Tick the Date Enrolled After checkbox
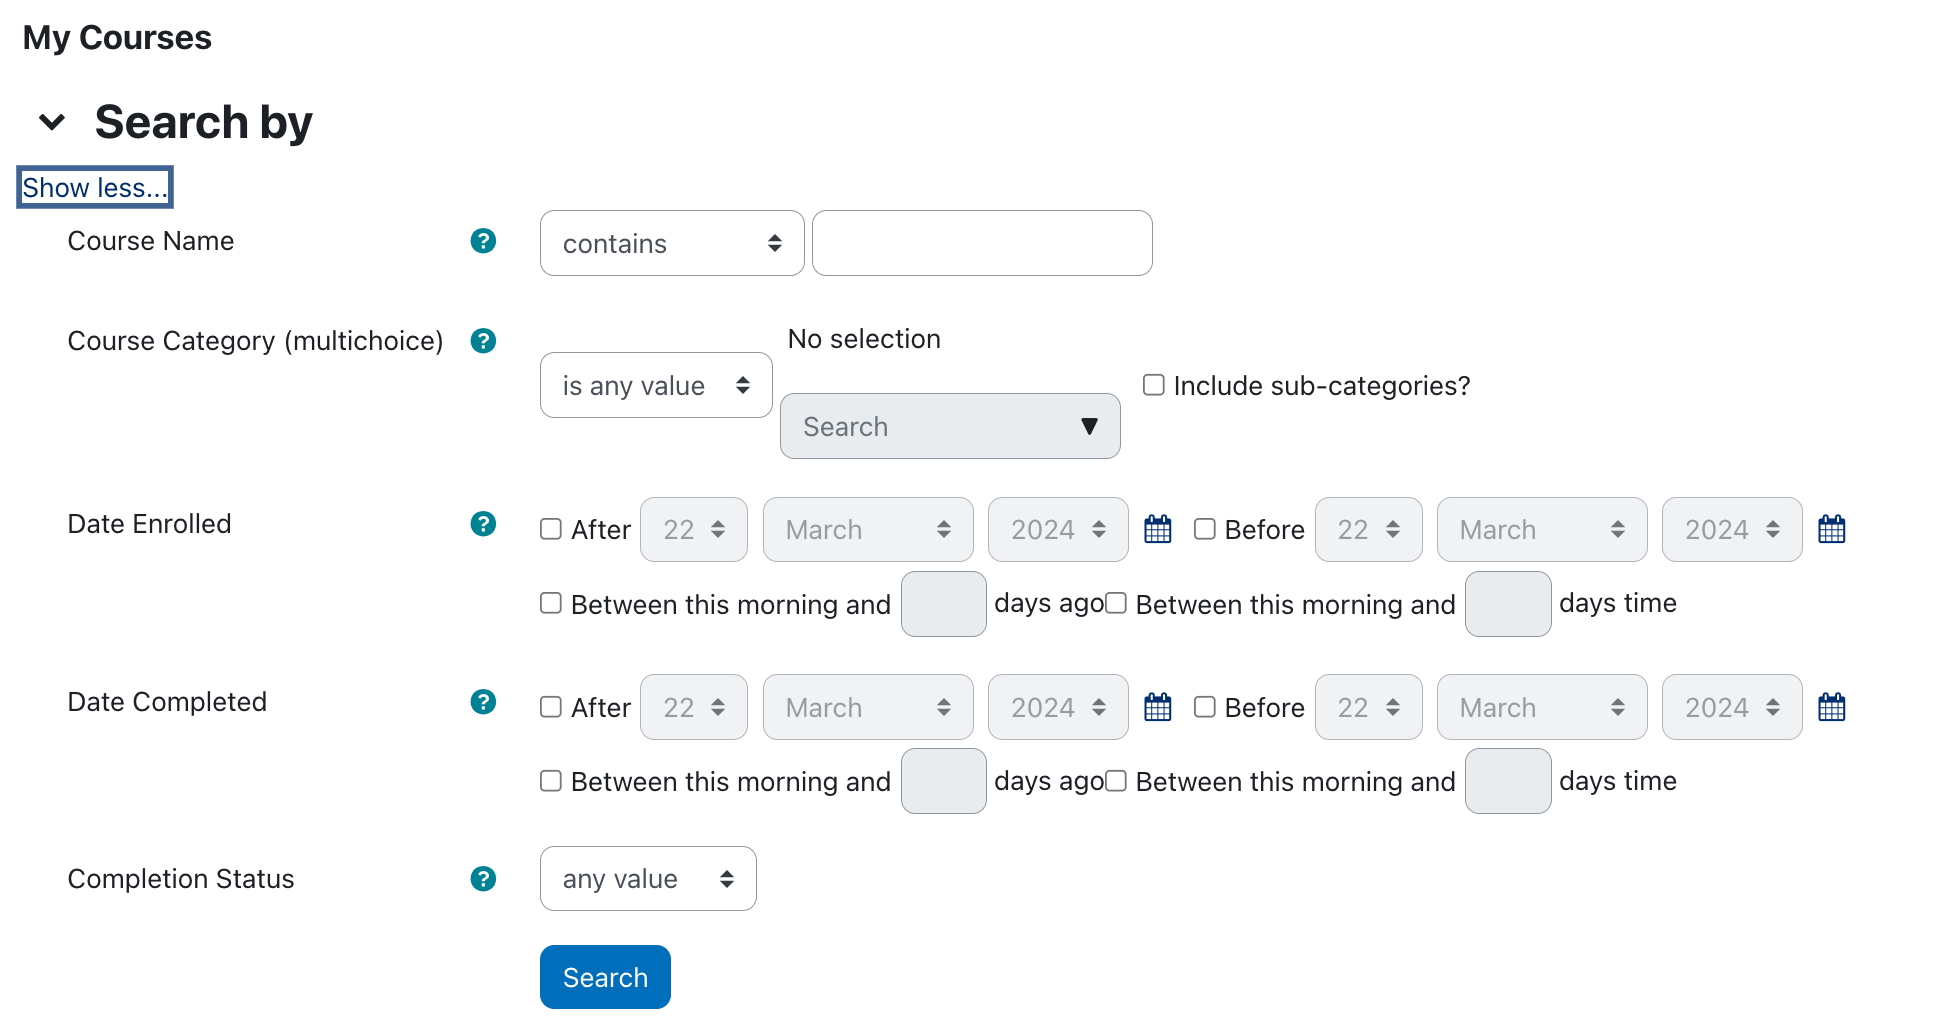 point(551,529)
